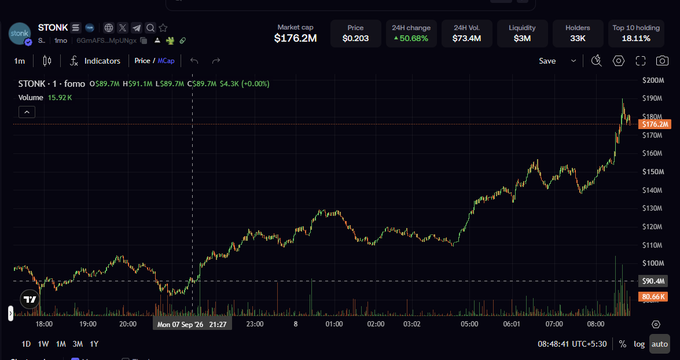Open the Telegram paper-plane icon

point(137,28)
